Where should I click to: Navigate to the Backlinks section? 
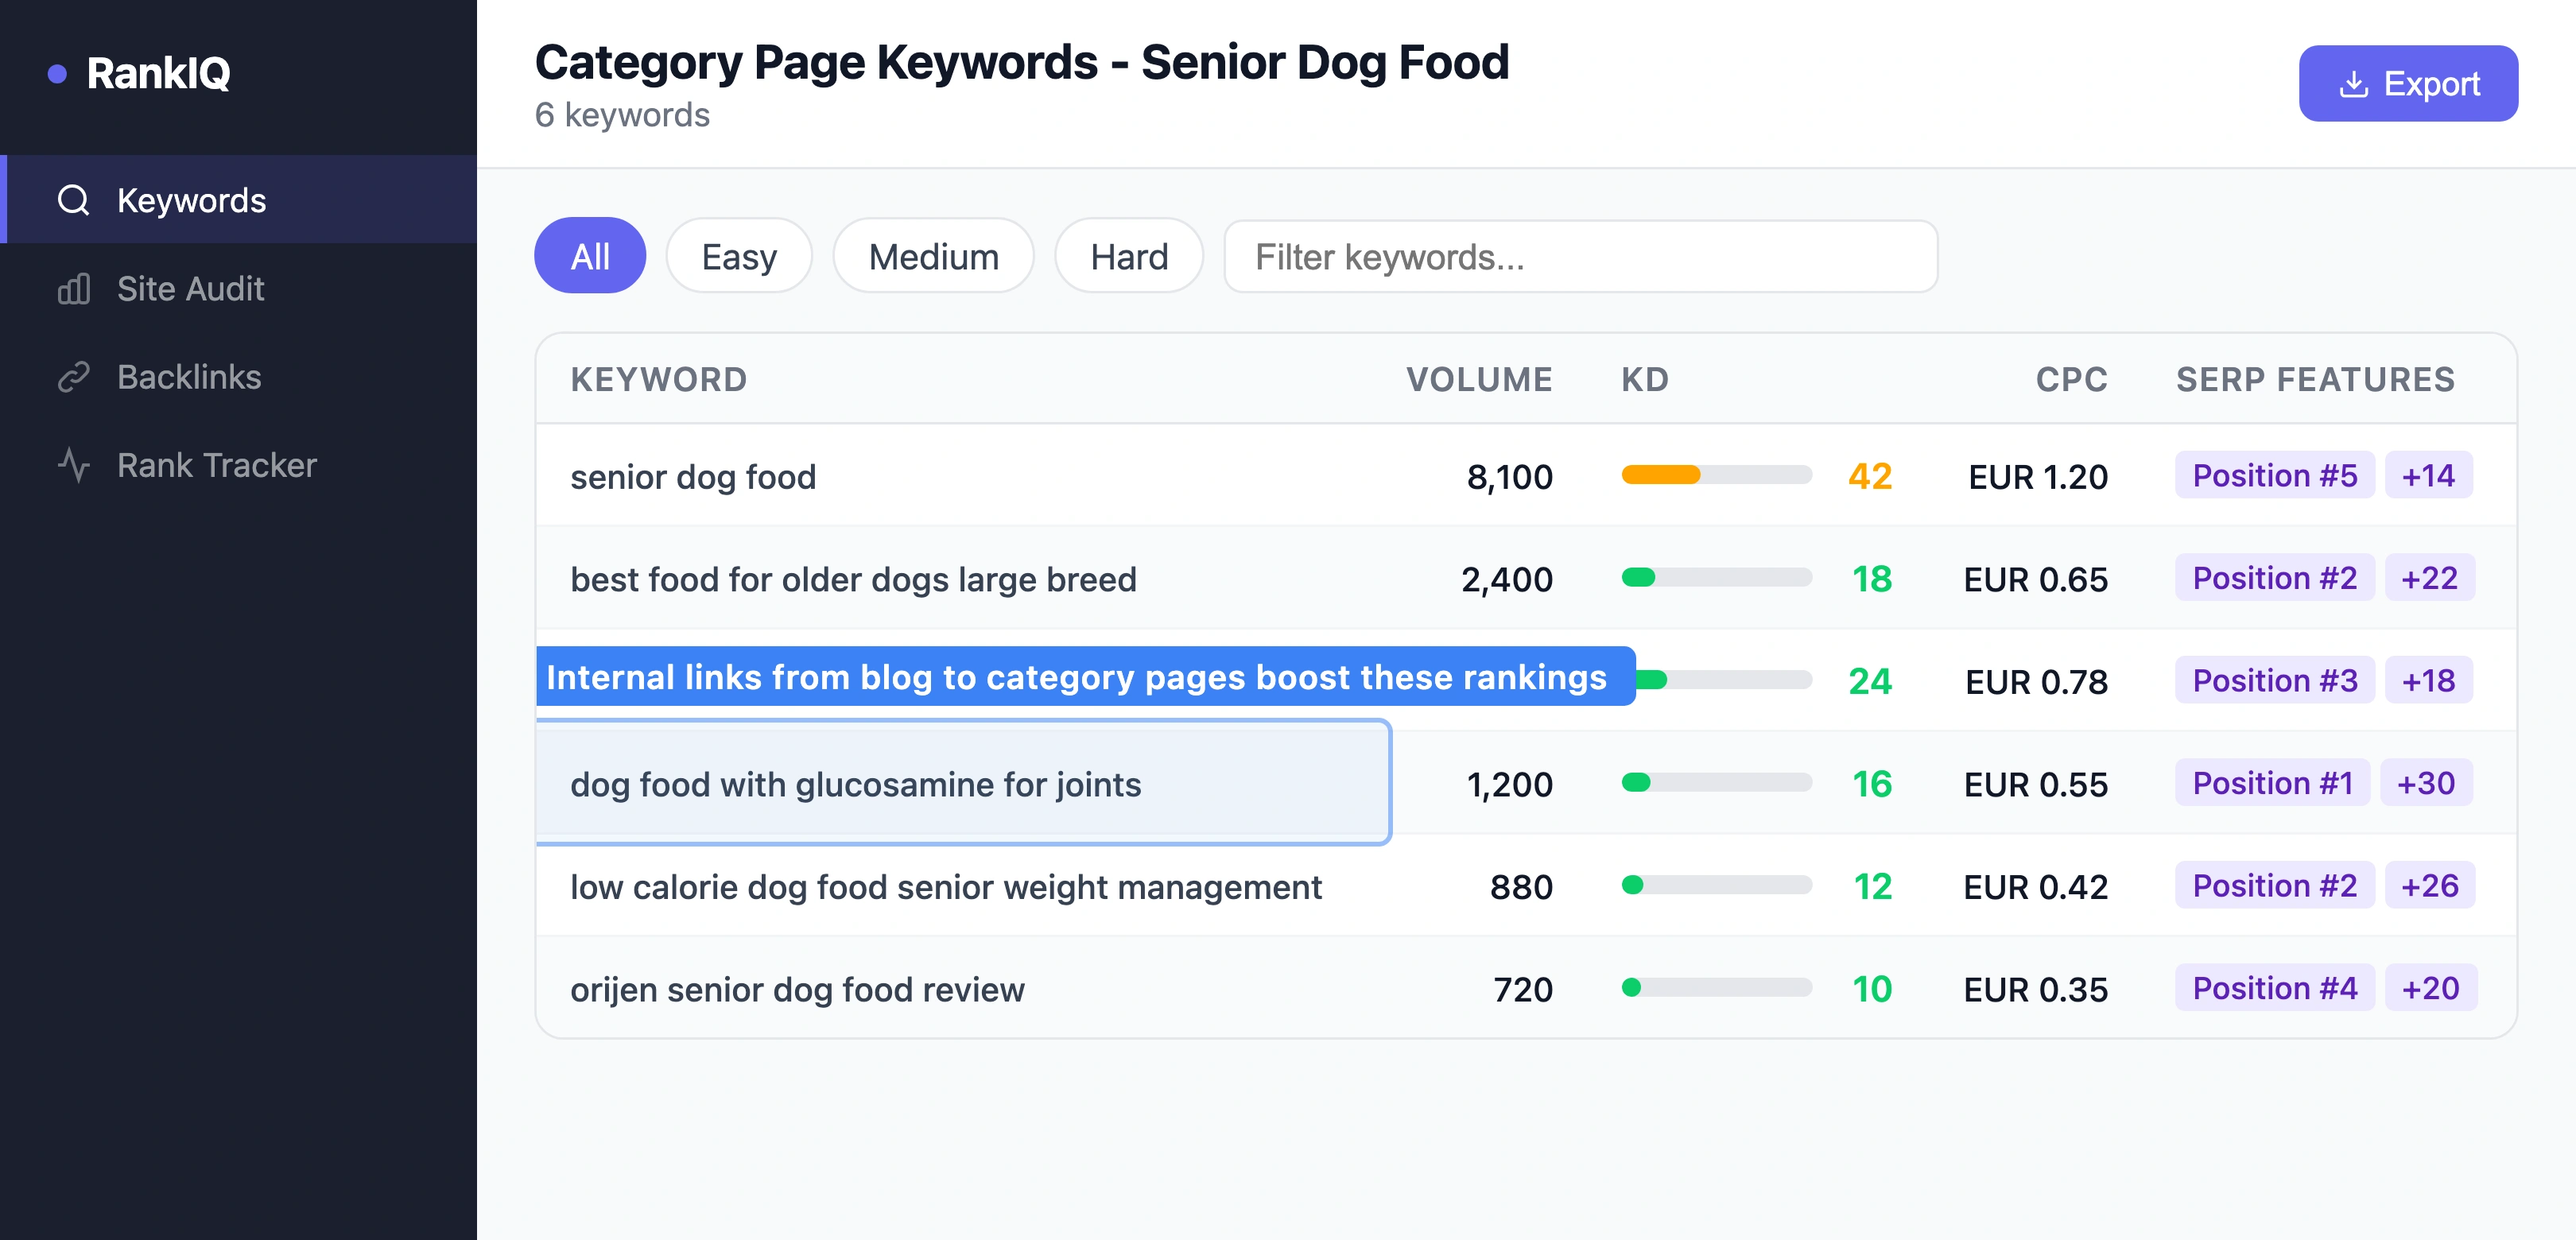coord(188,377)
